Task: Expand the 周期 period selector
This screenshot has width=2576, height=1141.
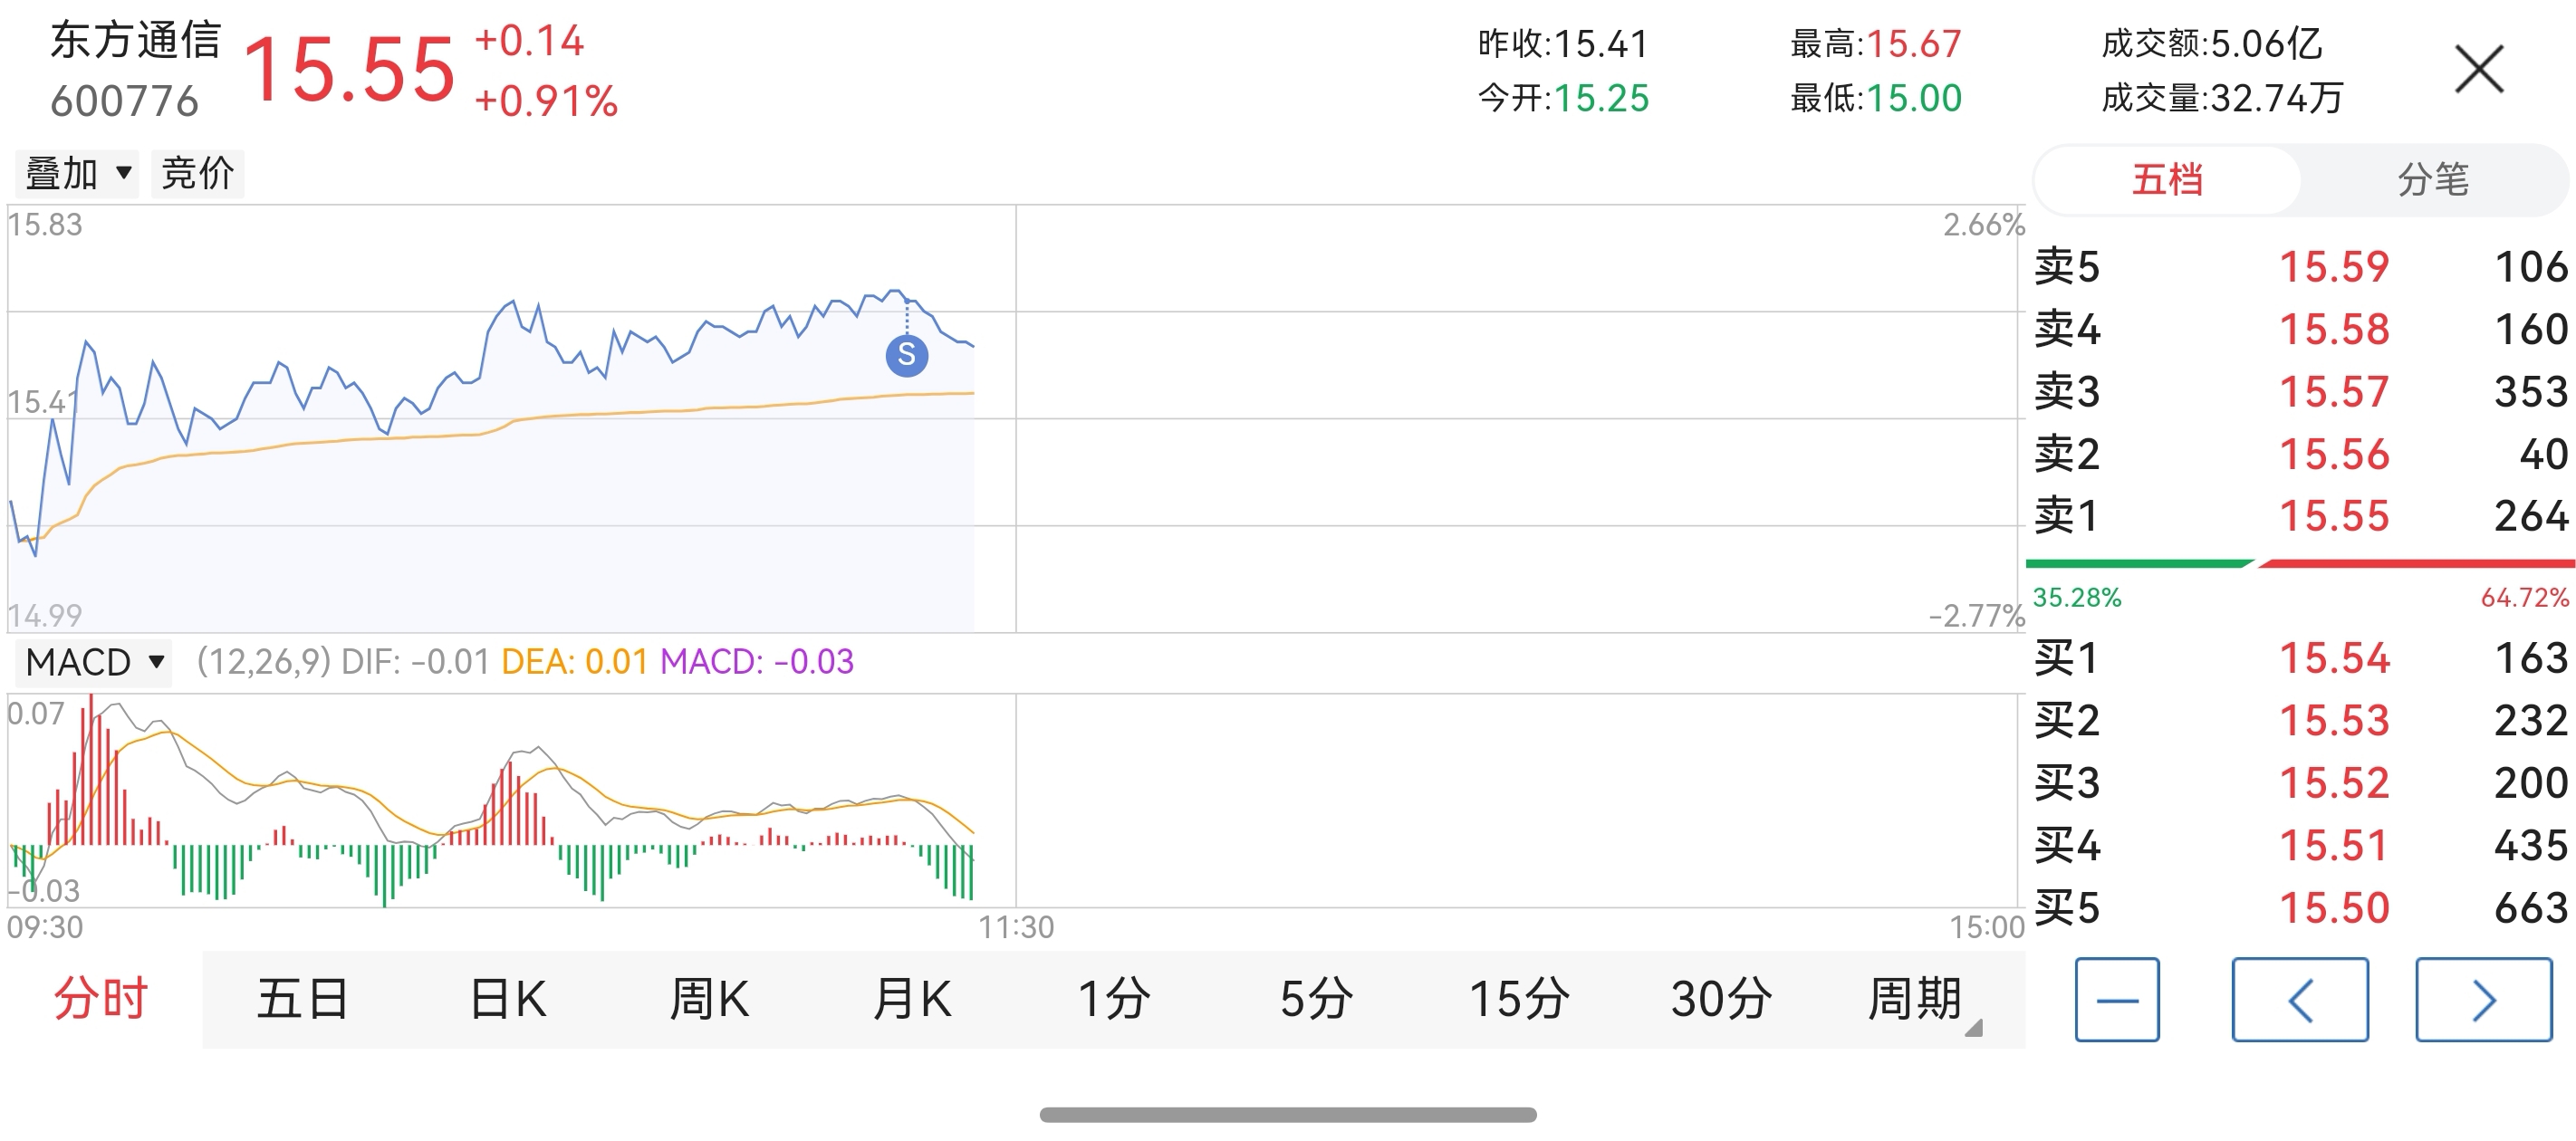Action: pyautogui.click(x=1917, y=999)
